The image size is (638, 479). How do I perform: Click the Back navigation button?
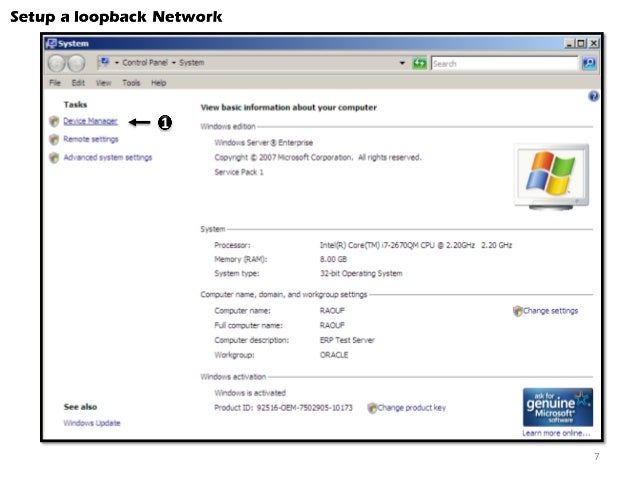tap(57, 63)
